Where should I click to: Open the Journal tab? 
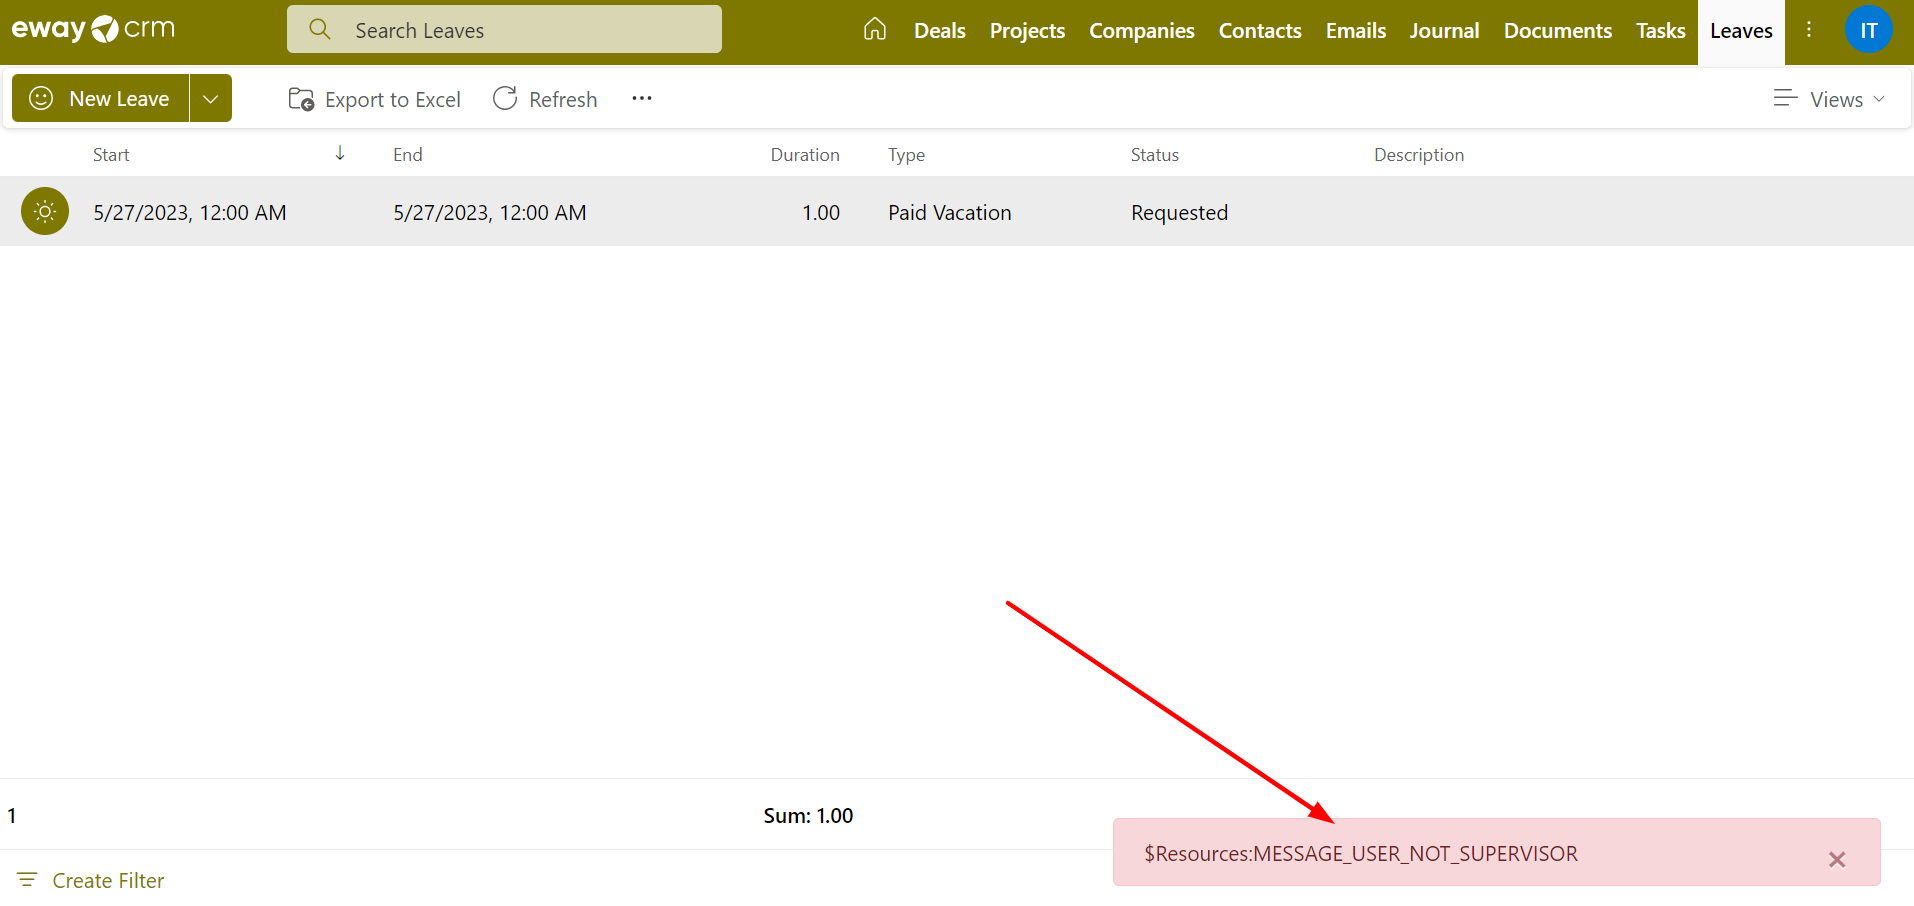click(1444, 31)
